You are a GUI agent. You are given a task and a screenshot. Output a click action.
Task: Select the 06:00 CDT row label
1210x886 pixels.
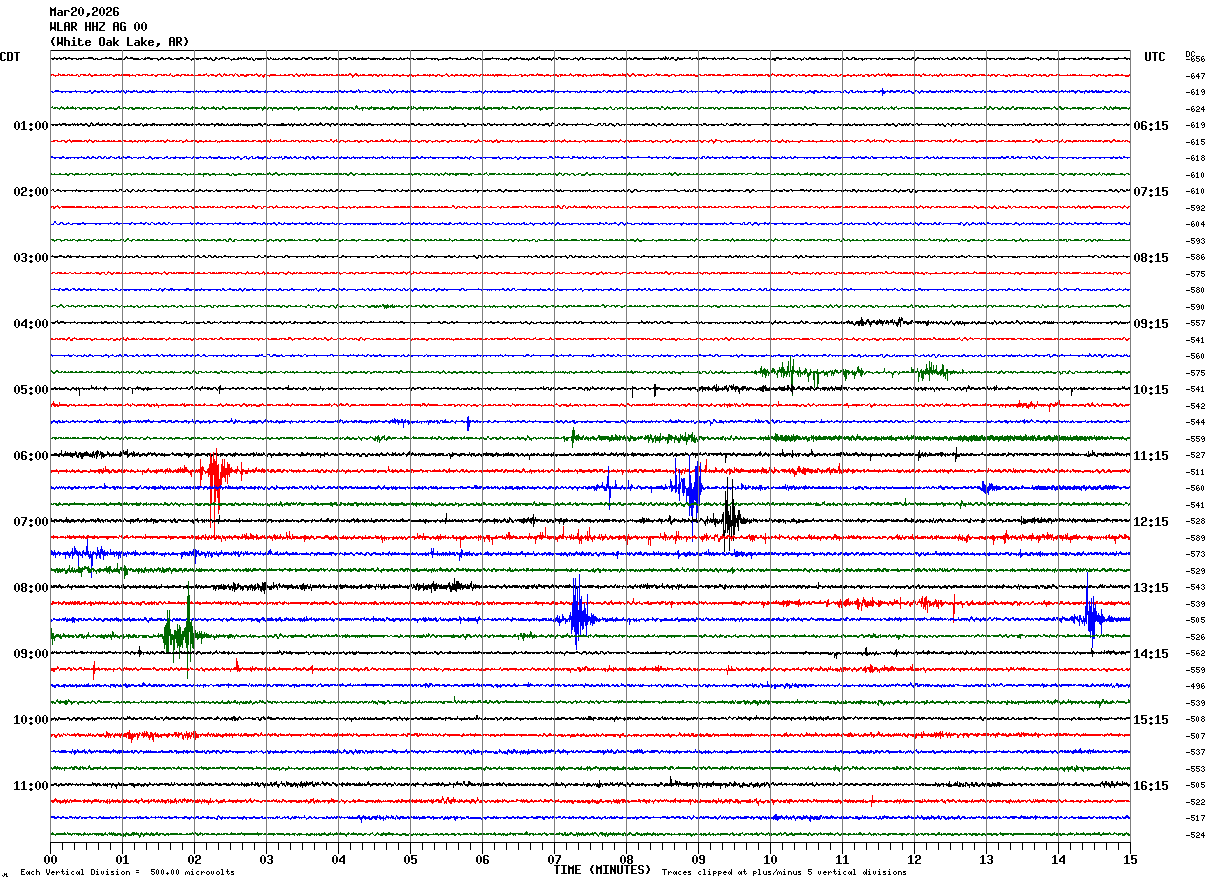[x=30, y=456]
